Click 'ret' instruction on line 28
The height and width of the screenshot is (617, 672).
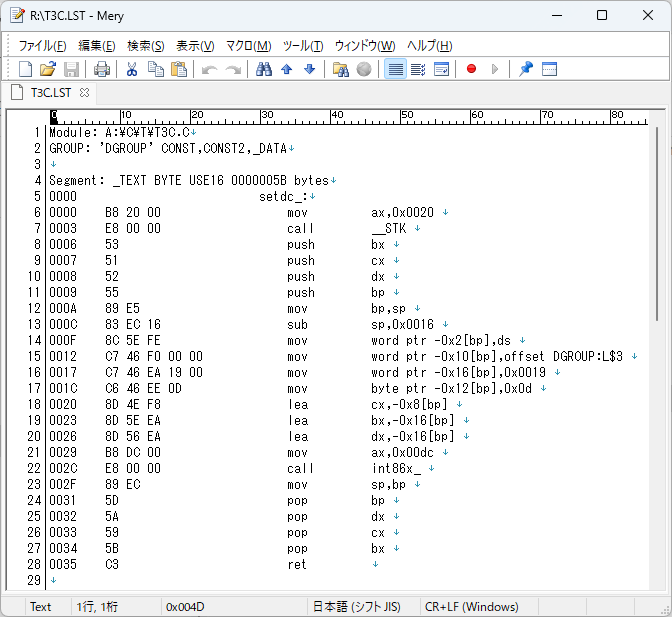coord(297,564)
